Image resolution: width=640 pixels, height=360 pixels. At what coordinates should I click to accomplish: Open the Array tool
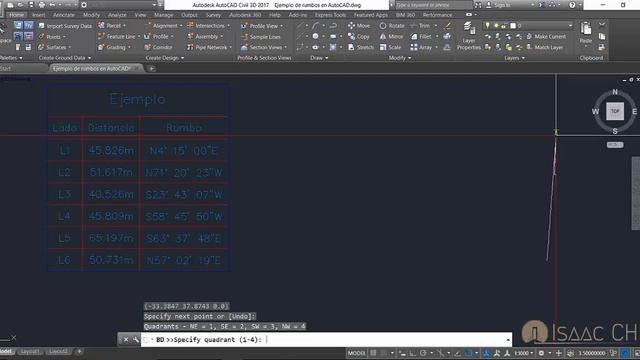(421, 47)
